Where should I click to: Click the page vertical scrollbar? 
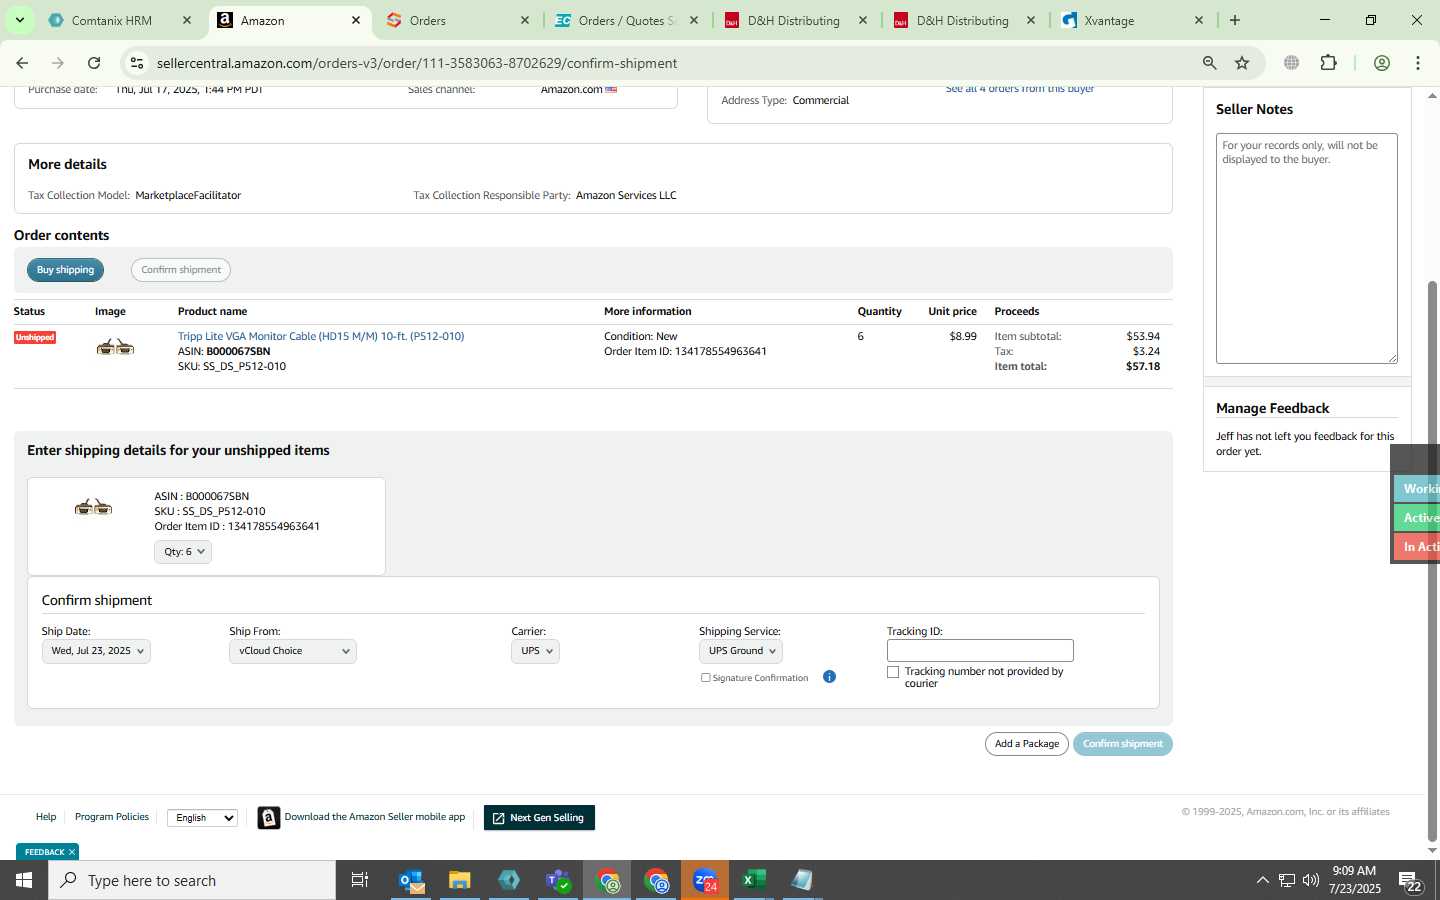pyautogui.click(x=1432, y=560)
